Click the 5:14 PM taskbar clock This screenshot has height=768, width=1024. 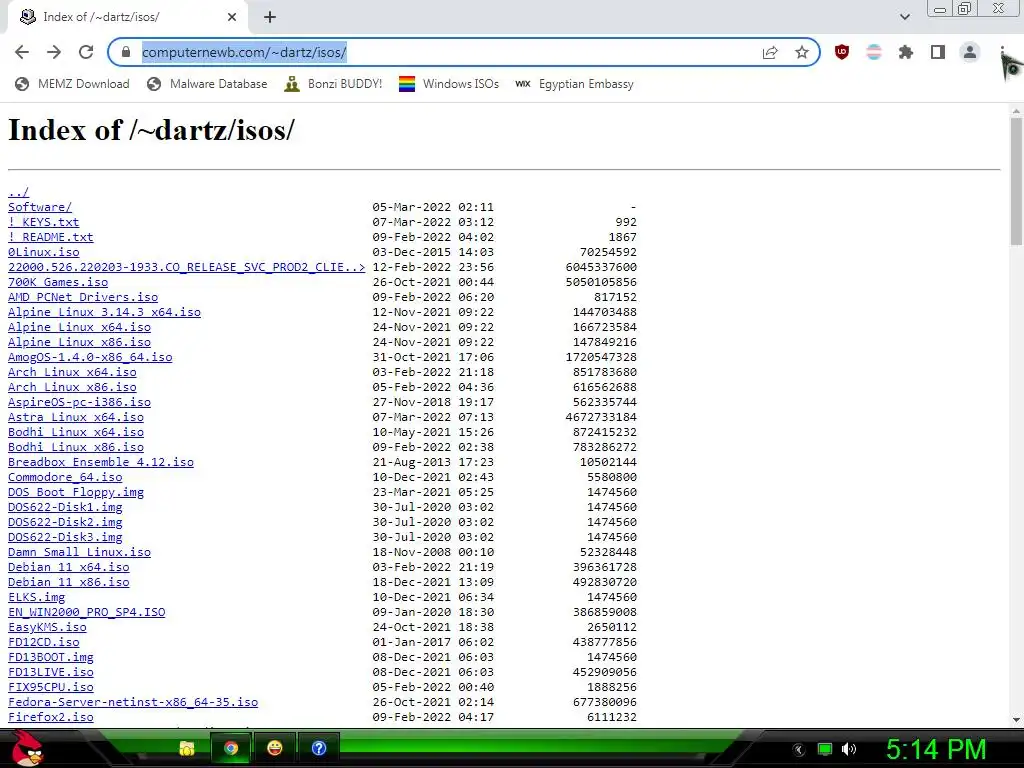point(936,750)
